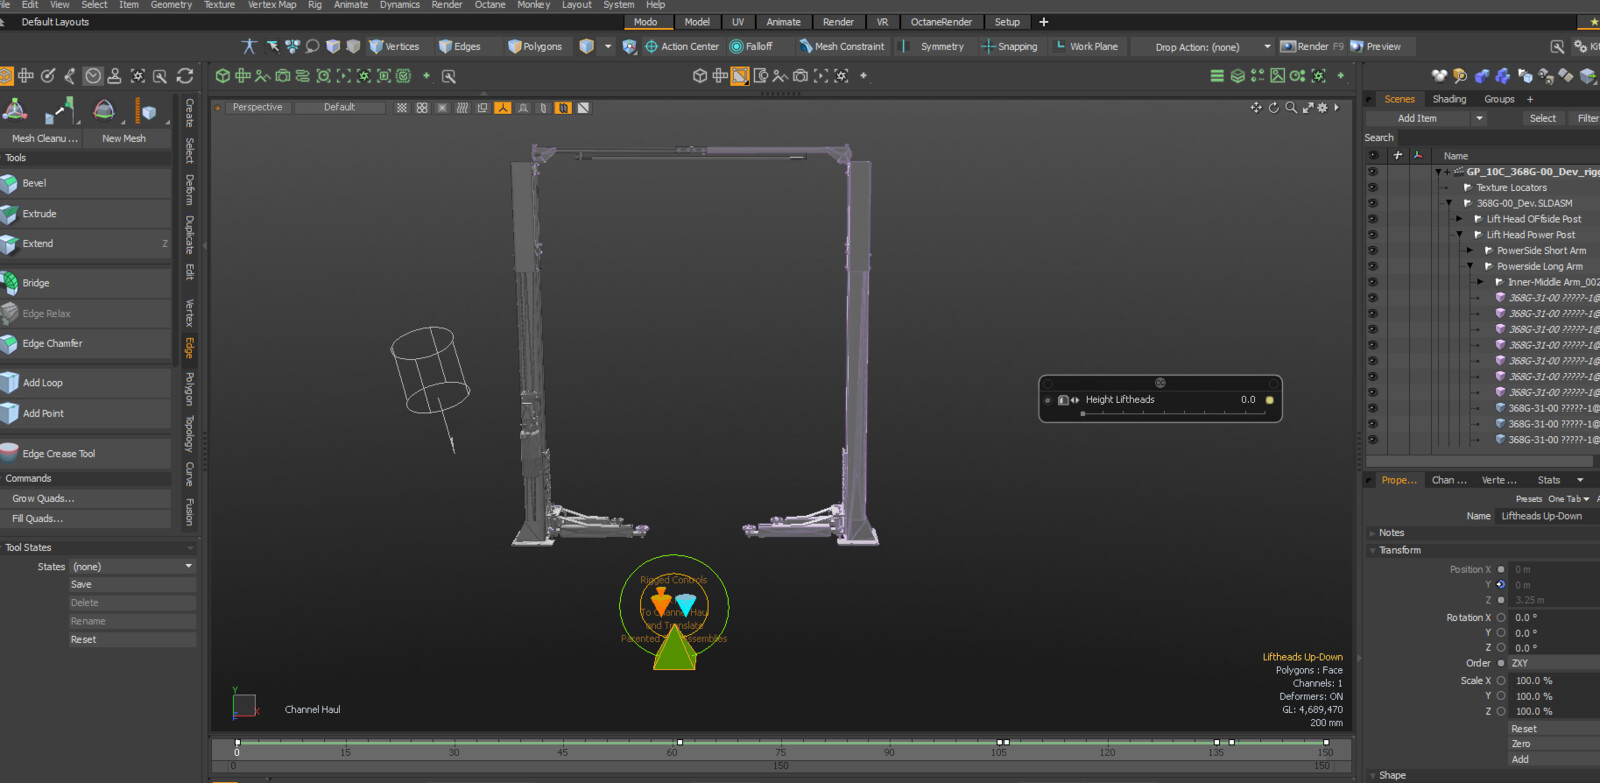Click the Liftheads Up-Down name field

click(x=1547, y=516)
